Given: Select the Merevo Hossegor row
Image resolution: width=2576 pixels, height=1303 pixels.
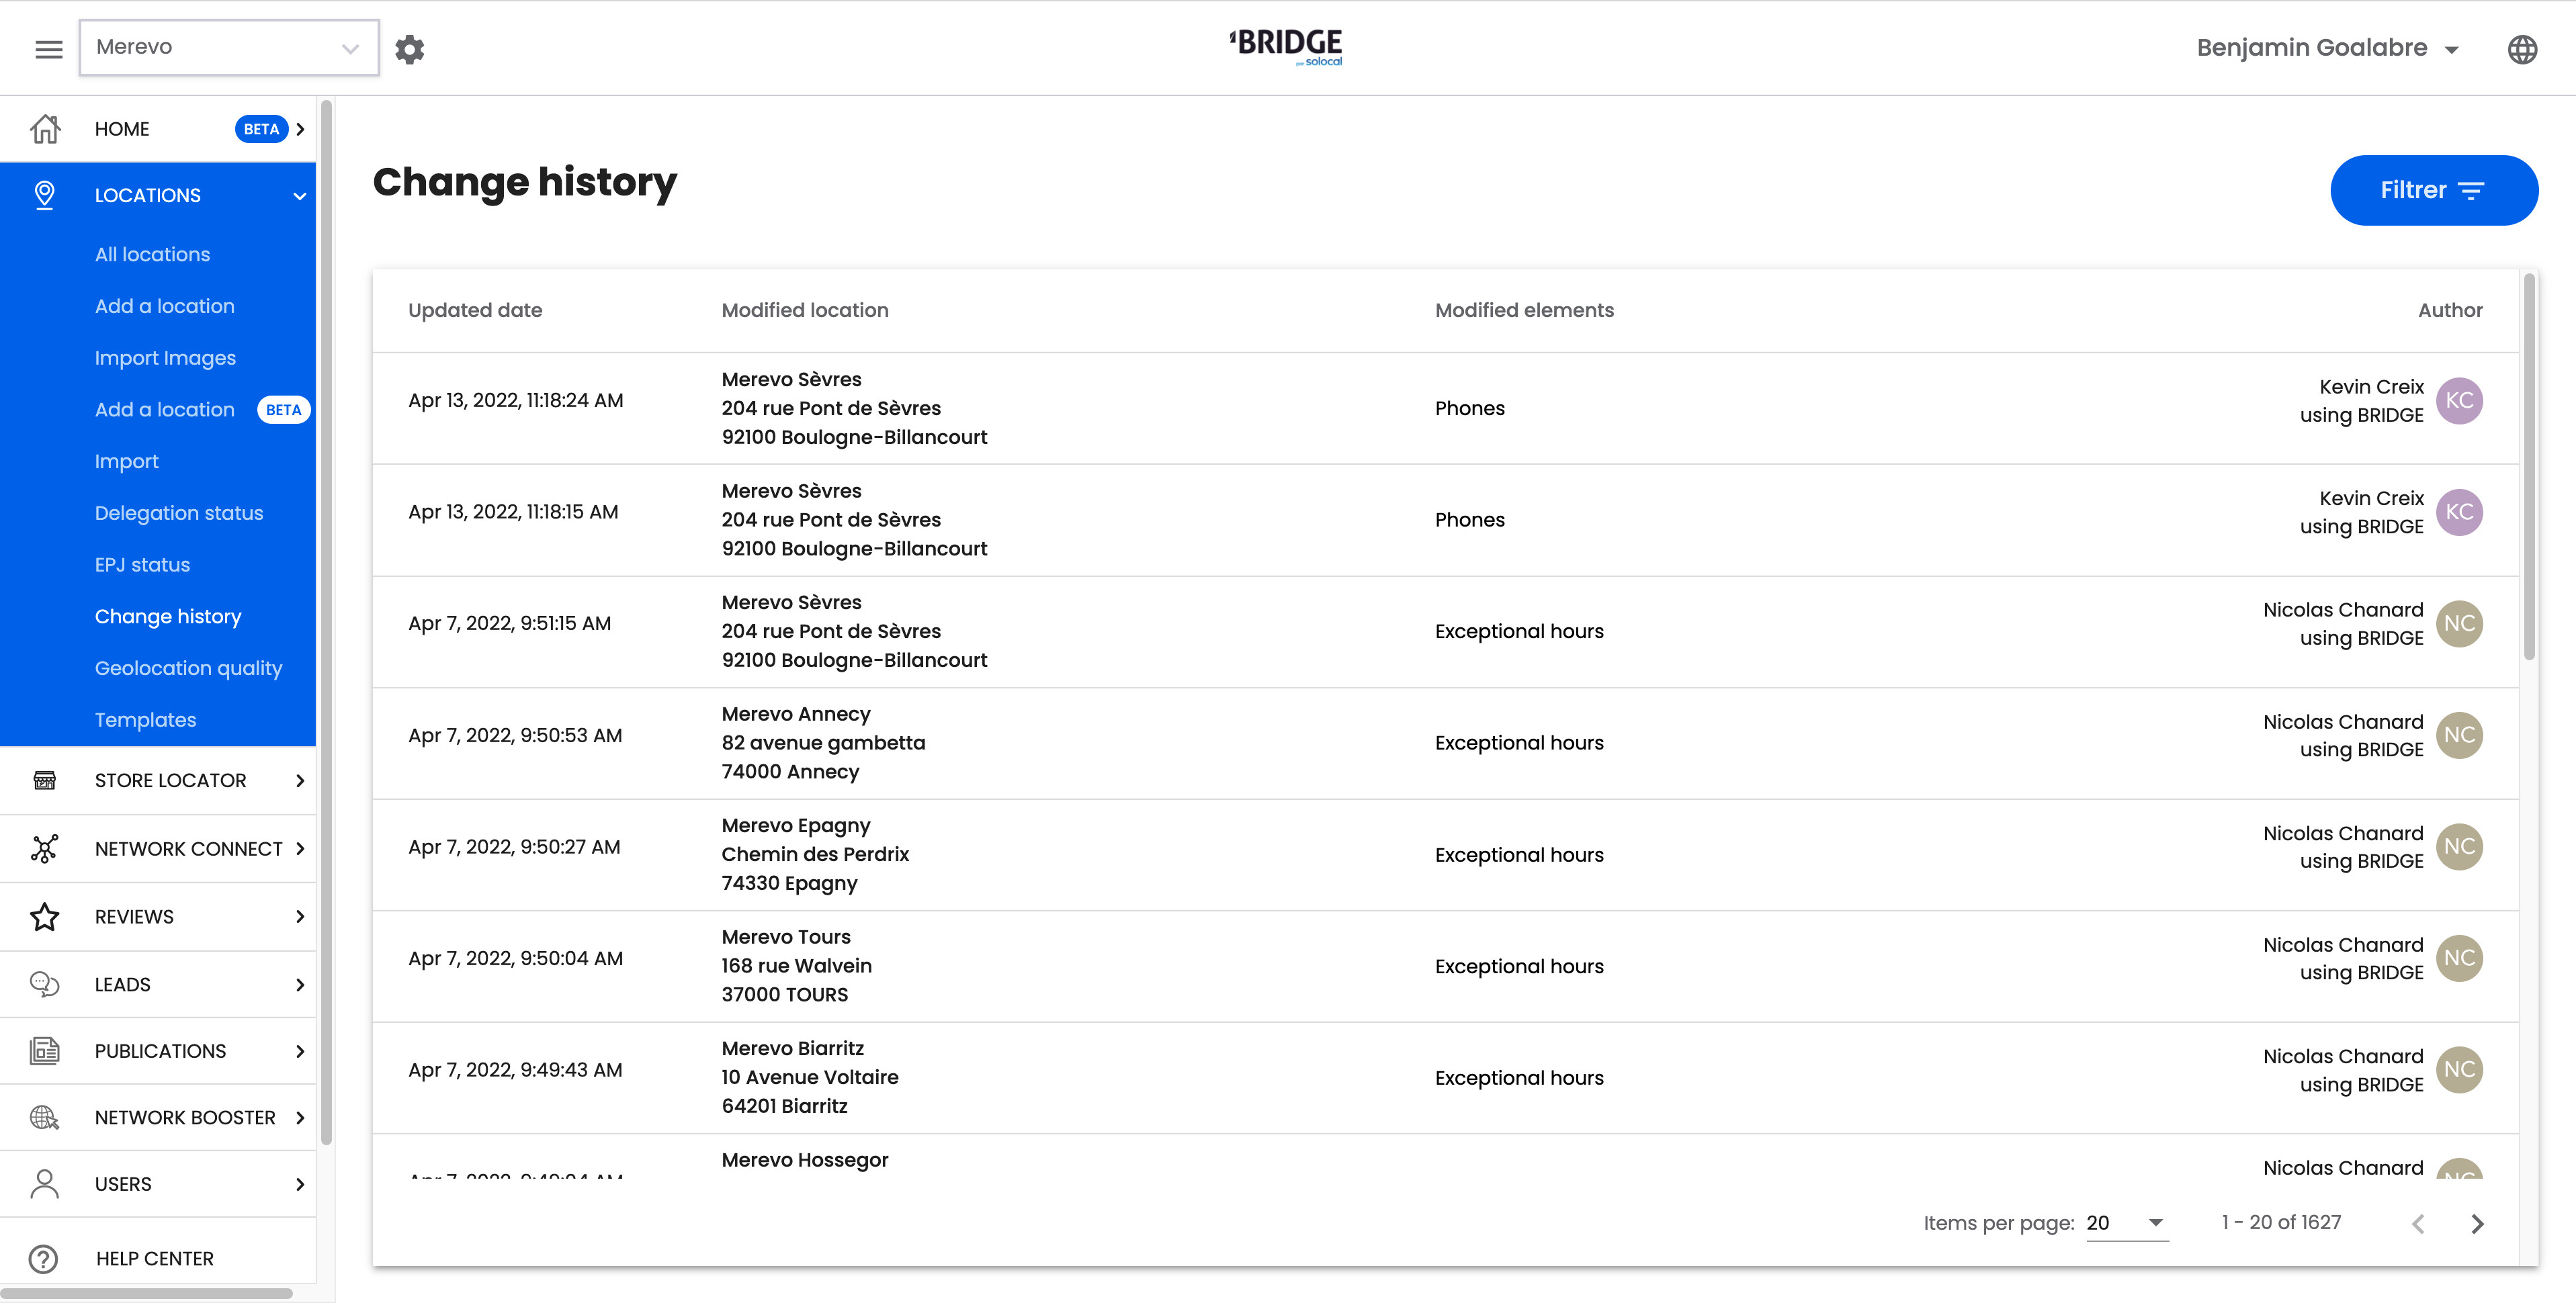Looking at the screenshot, I should click(1445, 1157).
